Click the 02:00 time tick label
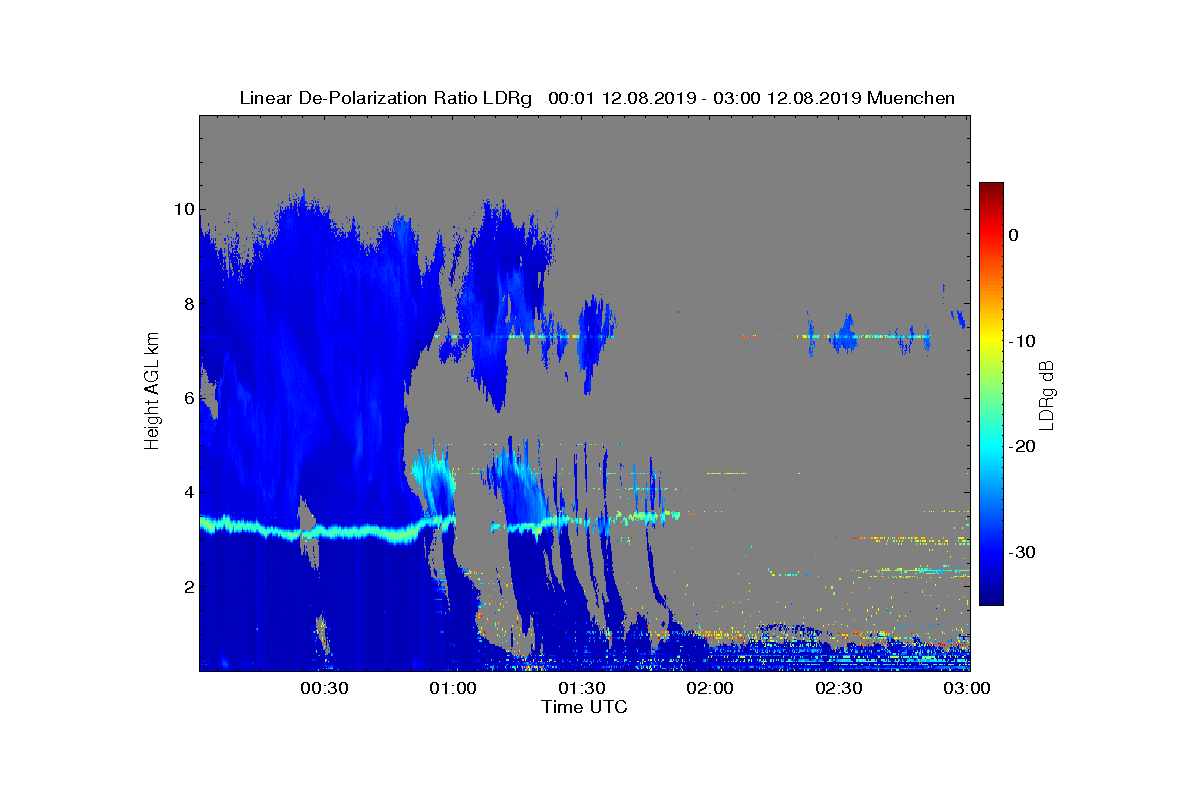Image resolution: width=1200 pixels, height=800 pixels. click(x=710, y=689)
